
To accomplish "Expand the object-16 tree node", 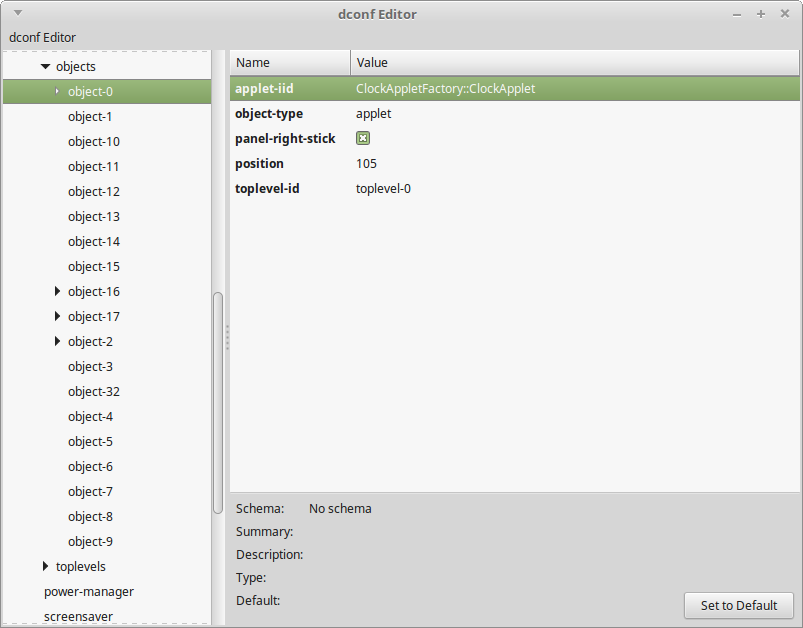I will 57,291.
